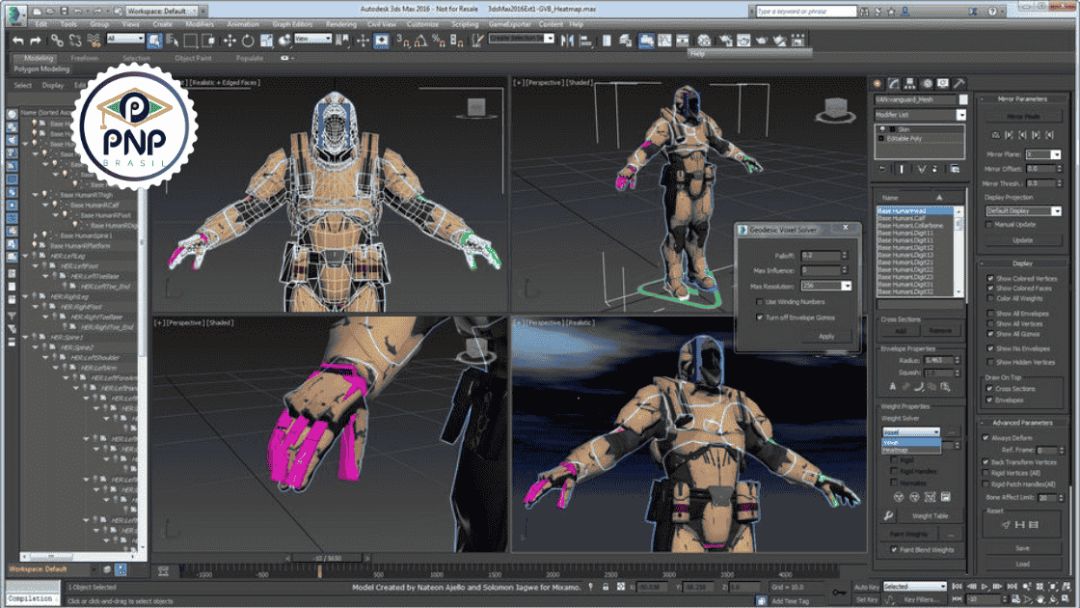Click the Weight Table button
Image resolution: width=1080 pixels, height=608 pixels.
tap(928, 516)
